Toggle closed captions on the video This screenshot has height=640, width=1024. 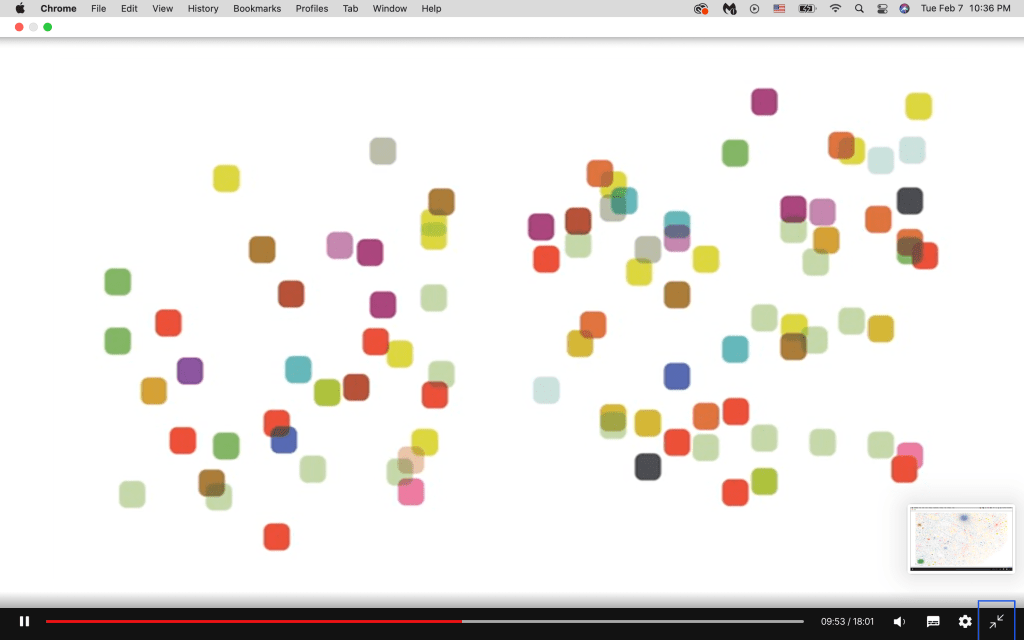tap(932, 621)
